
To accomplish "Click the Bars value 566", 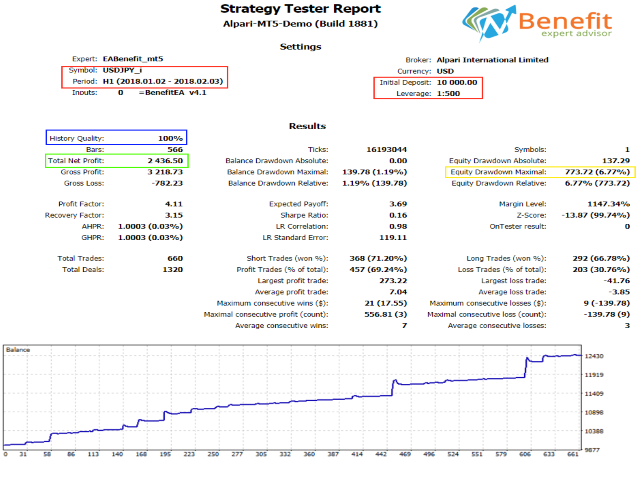I will coord(175,149).
